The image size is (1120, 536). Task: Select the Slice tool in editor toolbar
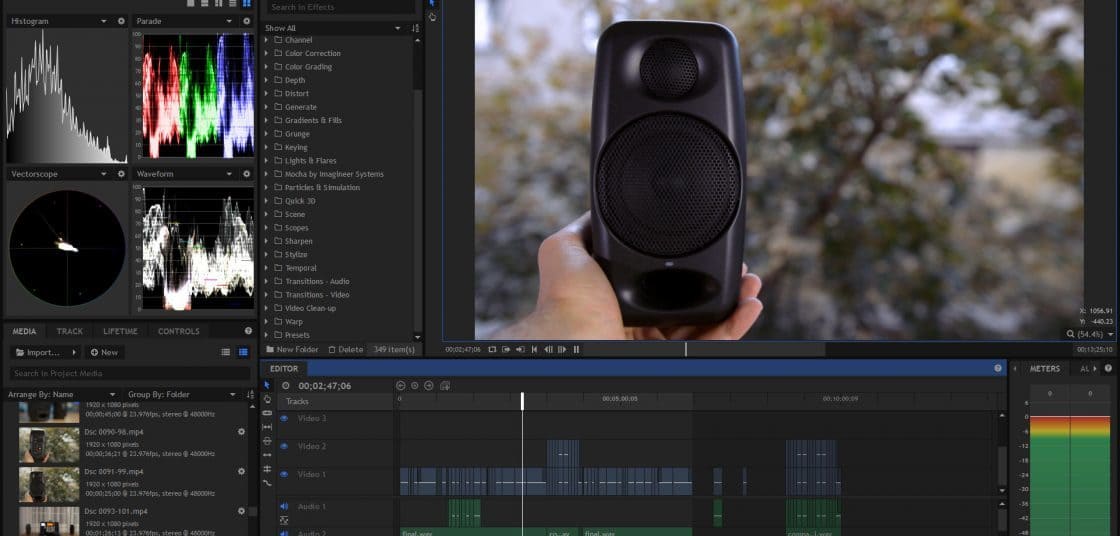tap(267, 412)
